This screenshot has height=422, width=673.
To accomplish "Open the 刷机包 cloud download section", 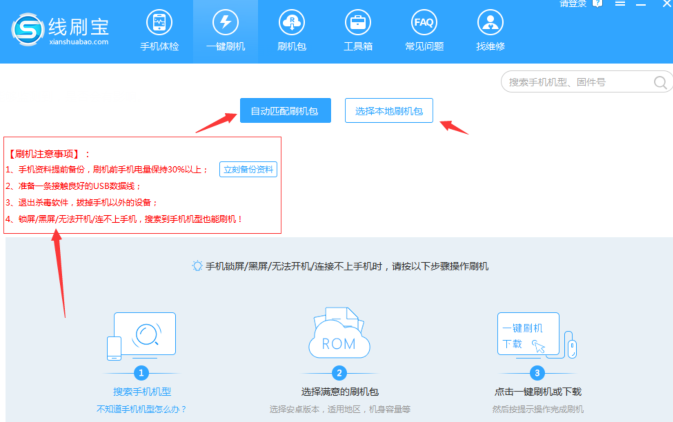I will [x=292, y=31].
